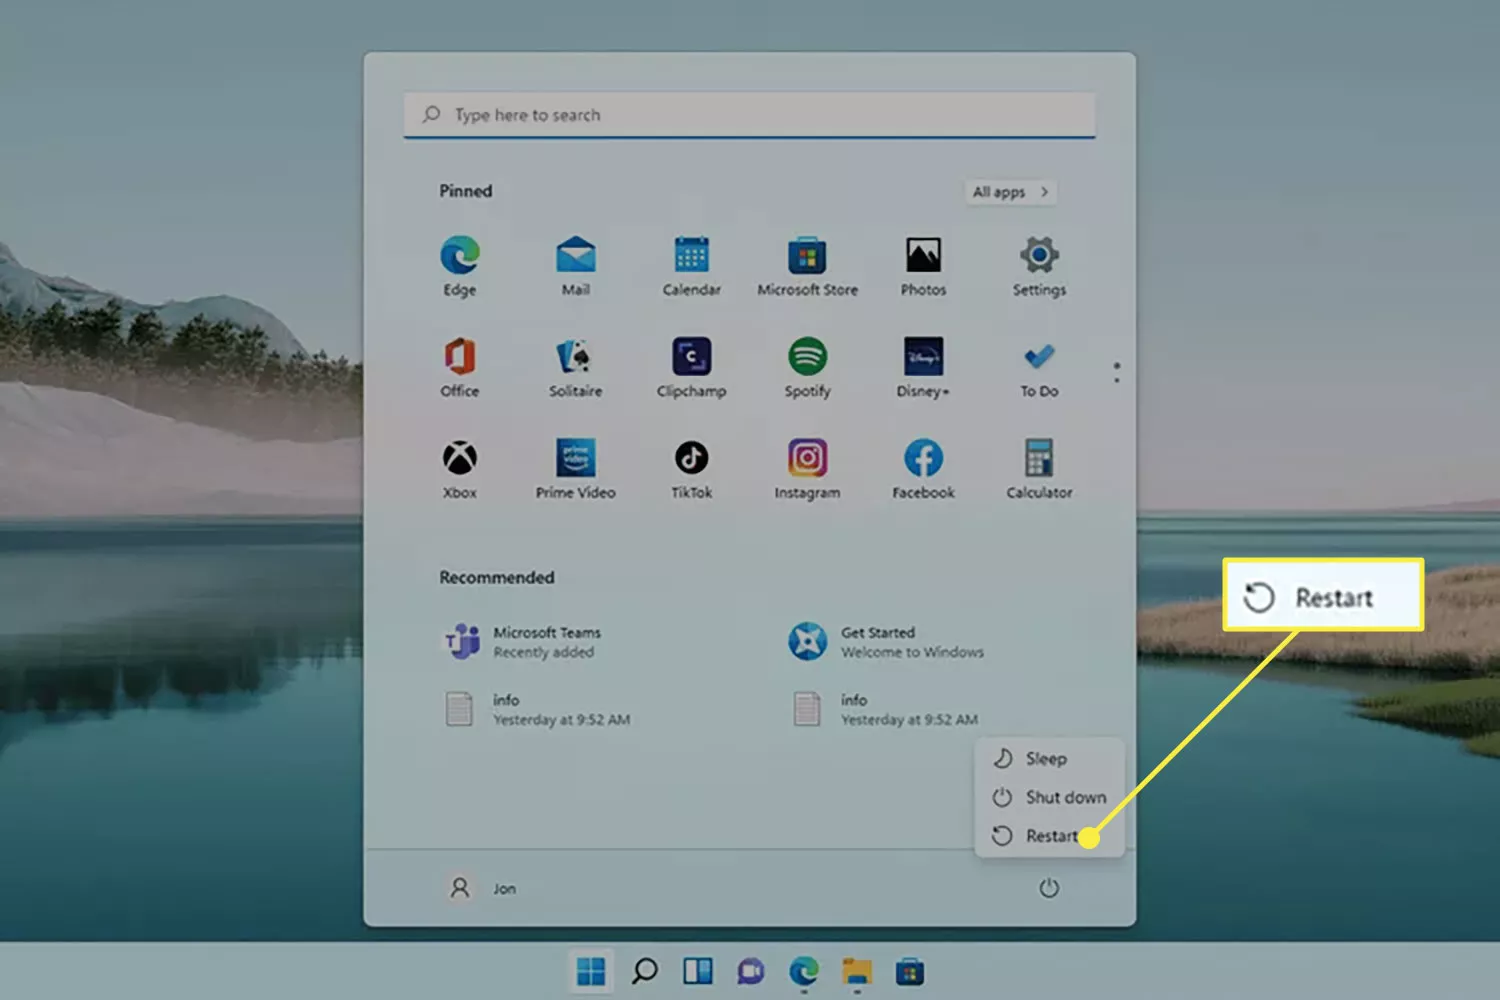Open recommended Microsoft Teams item
The height and width of the screenshot is (1000, 1500).
point(524,642)
